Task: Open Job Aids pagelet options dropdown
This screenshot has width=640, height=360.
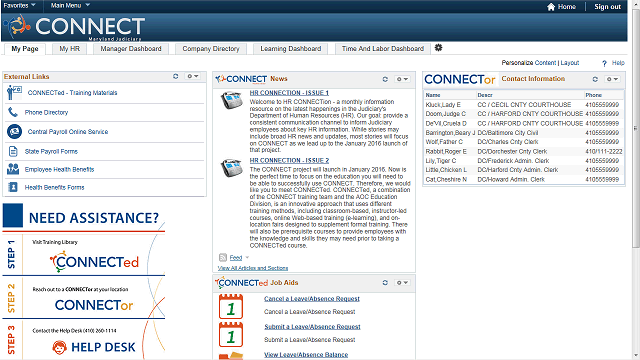Action: [x=402, y=282]
